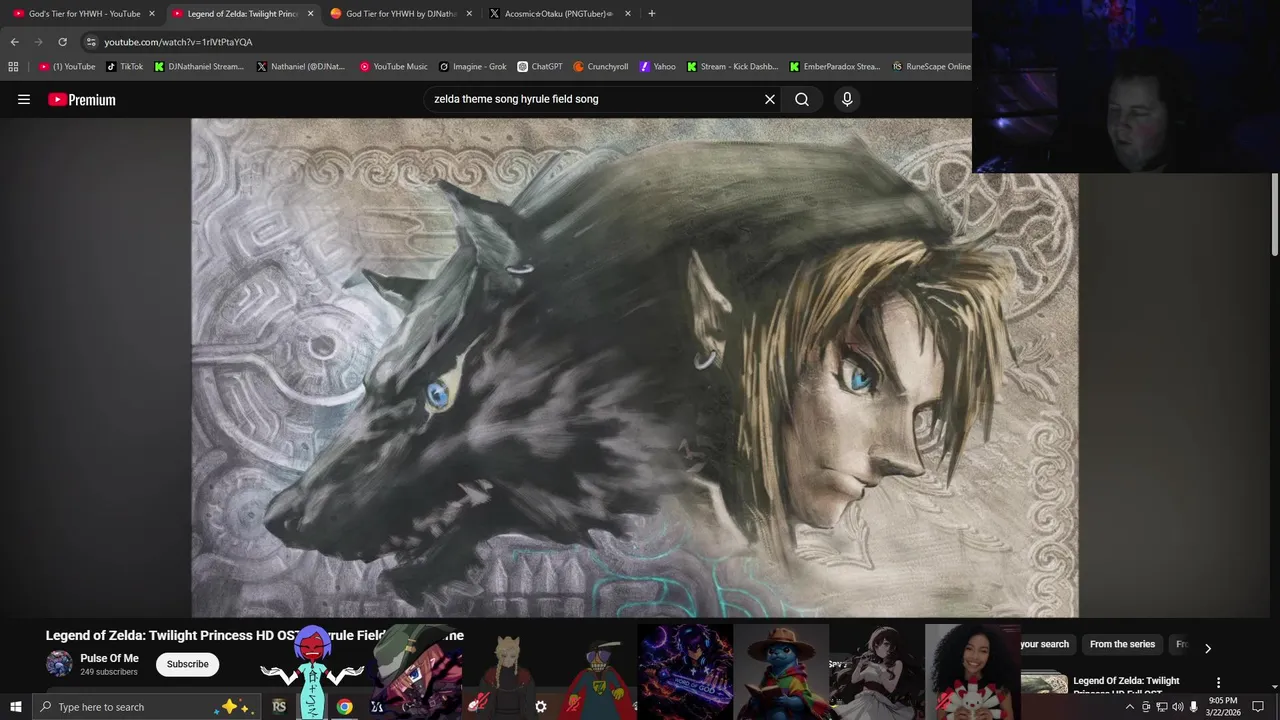Open the 'EmberParadox Strea...' bookmark
1280x720 pixels.
(x=834, y=67)
